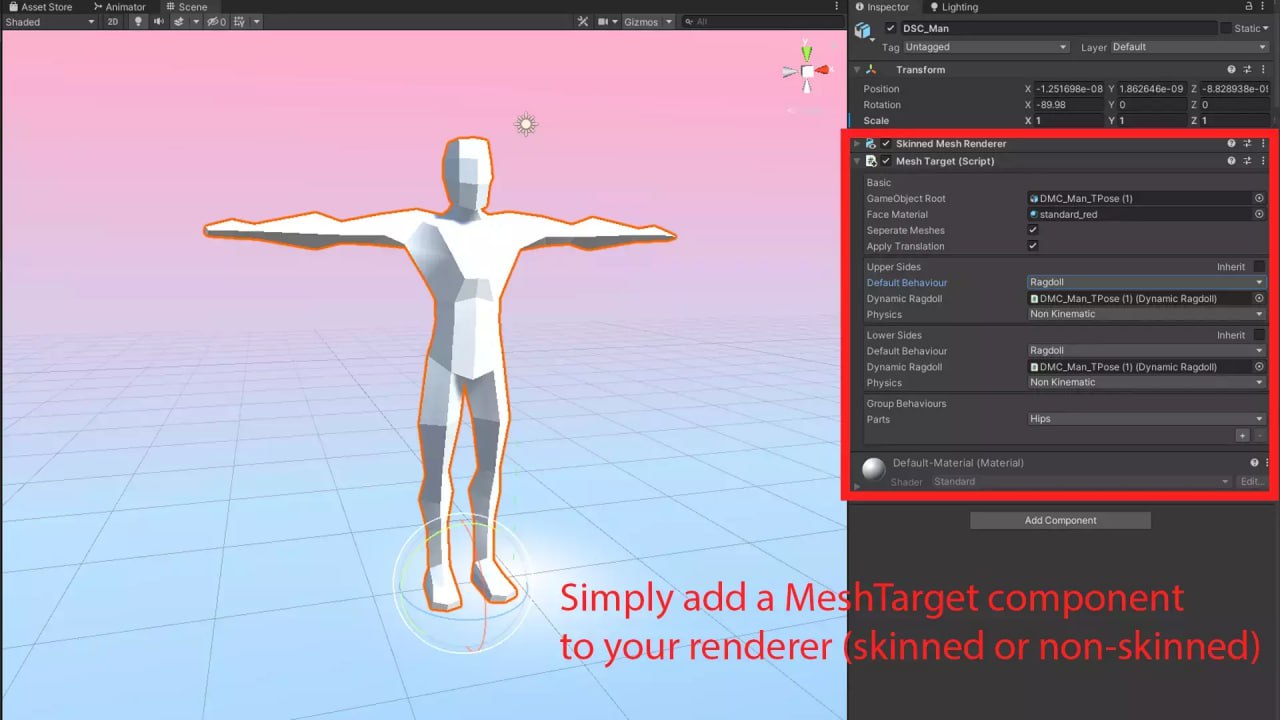Uncheck the Seperate Meshes checkbox

click(1031, 230)
